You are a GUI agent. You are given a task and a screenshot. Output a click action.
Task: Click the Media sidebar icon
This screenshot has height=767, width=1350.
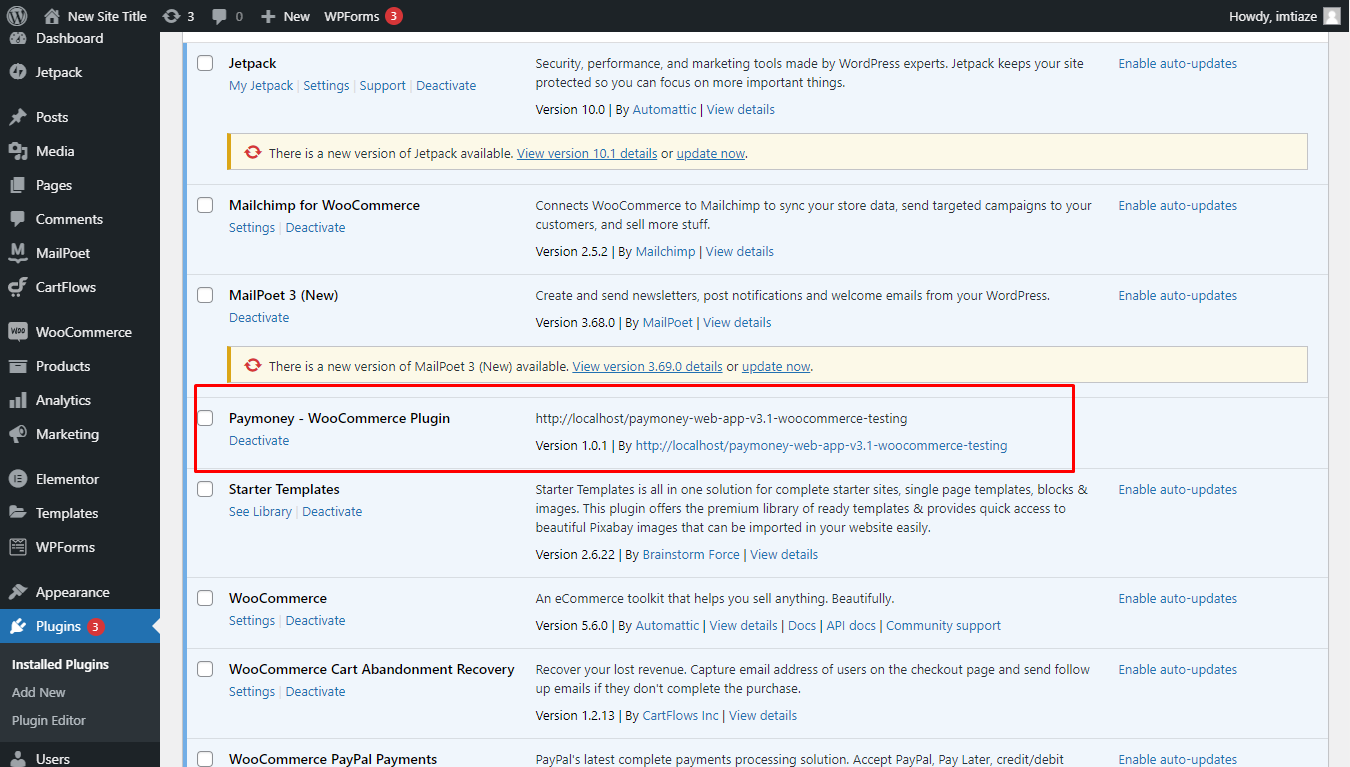pos(17,151)
